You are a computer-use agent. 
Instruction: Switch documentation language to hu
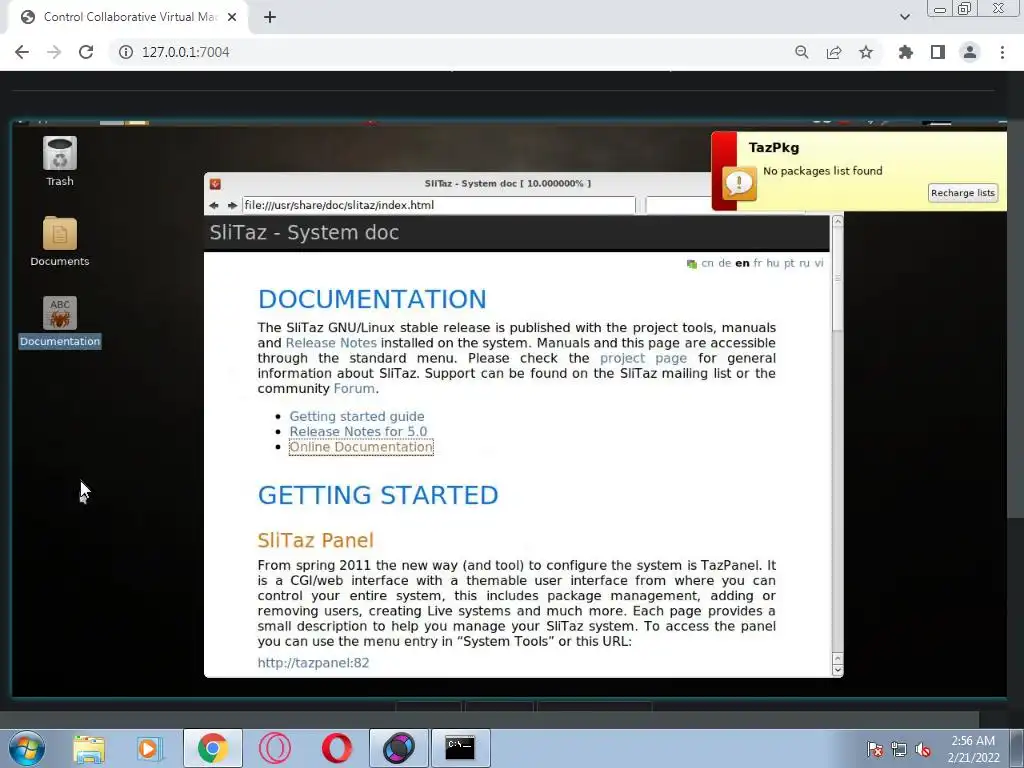point(773,263)
